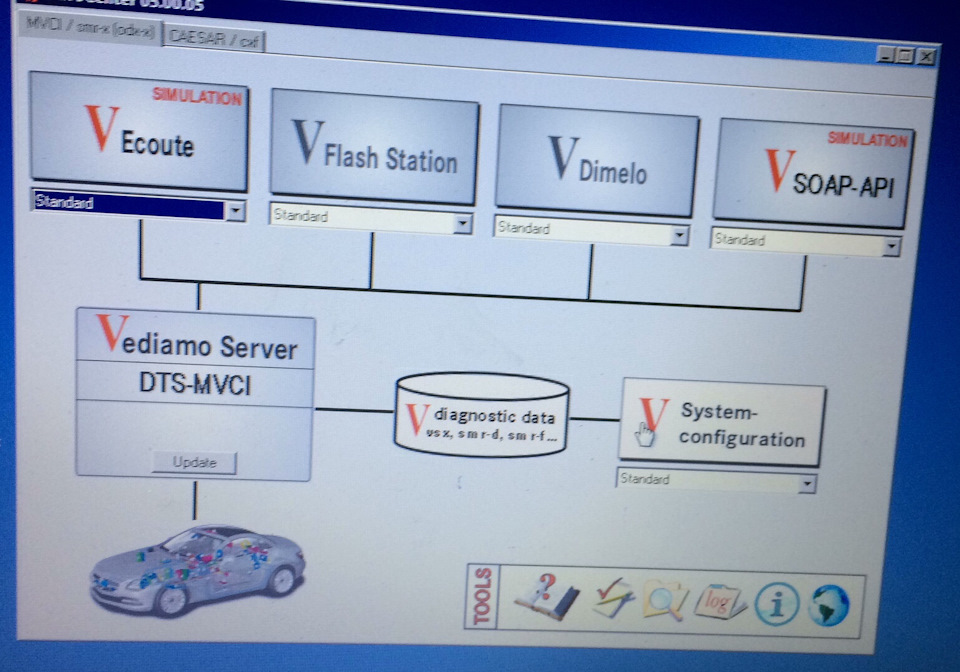Viewport: 960px width, 672px height.
Task: Open the folder magnifier search tool
Action: tap(666, 600)
